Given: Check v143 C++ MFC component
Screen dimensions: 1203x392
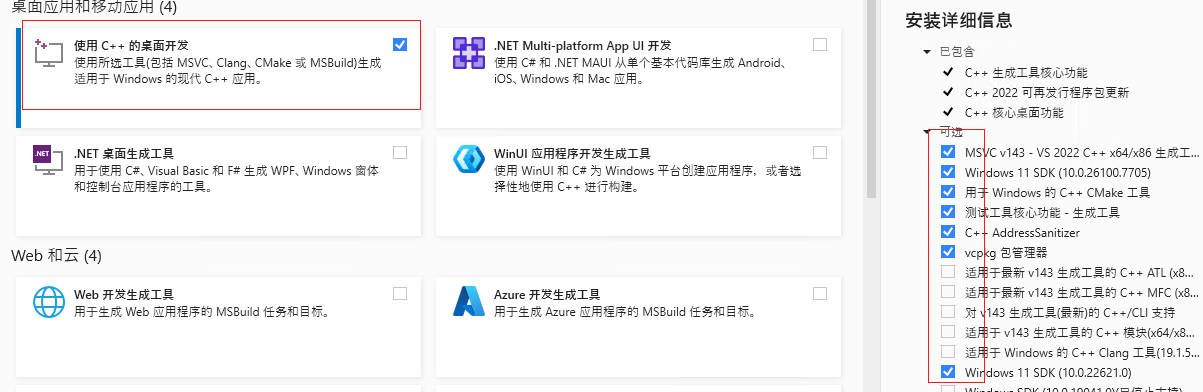Looking at the screenshot, I should click(x=947, y=292).
